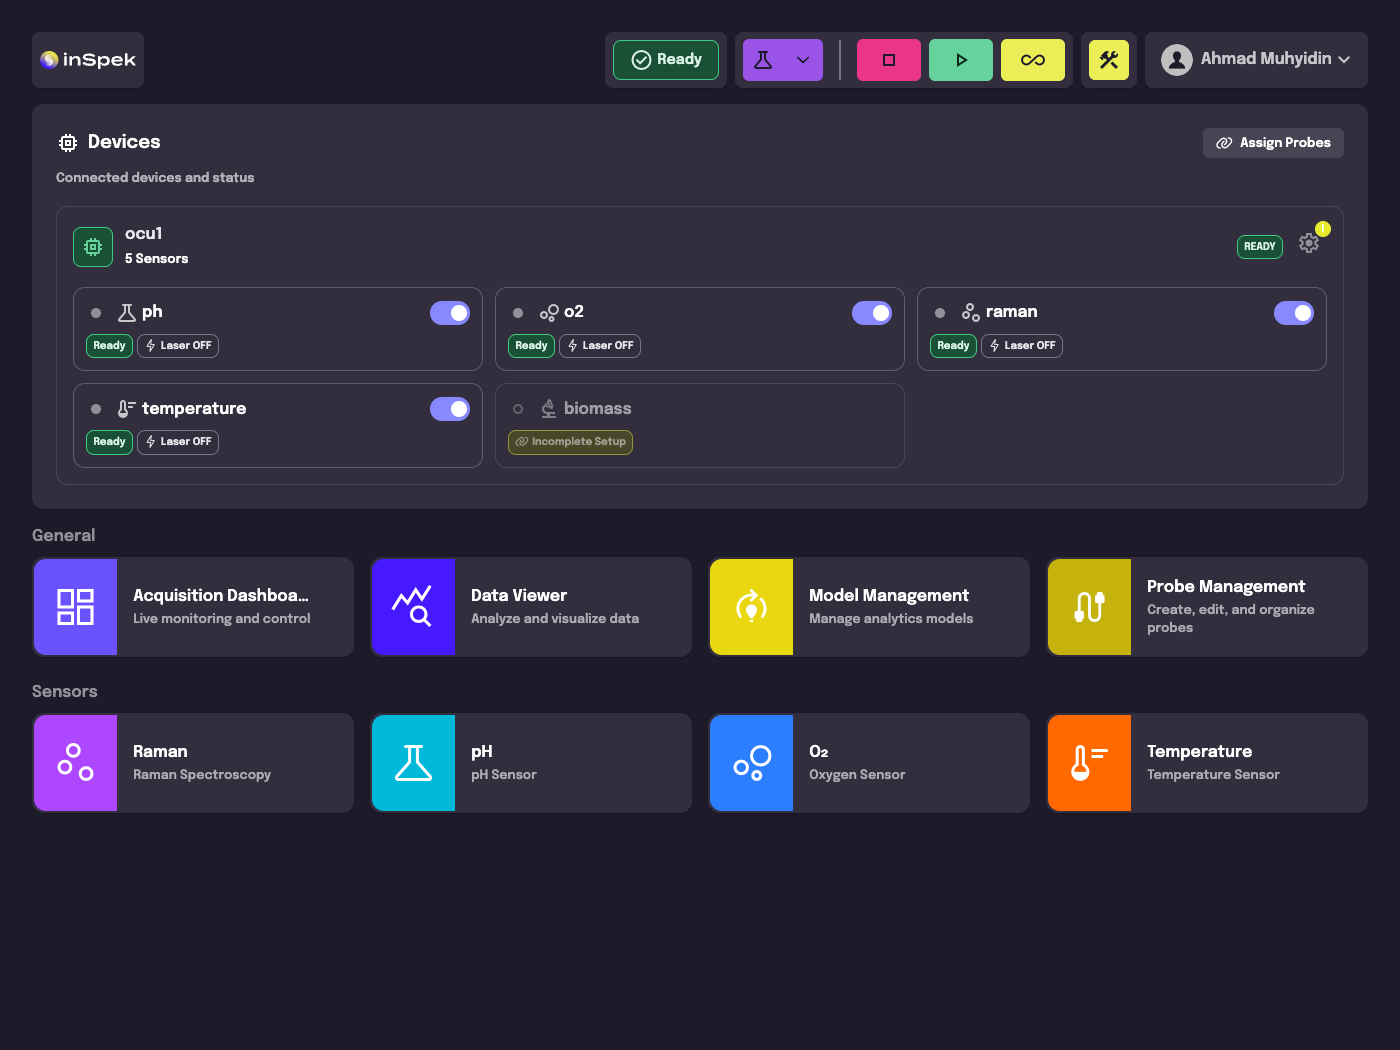Open the pH Sensor card

point(531,763)
